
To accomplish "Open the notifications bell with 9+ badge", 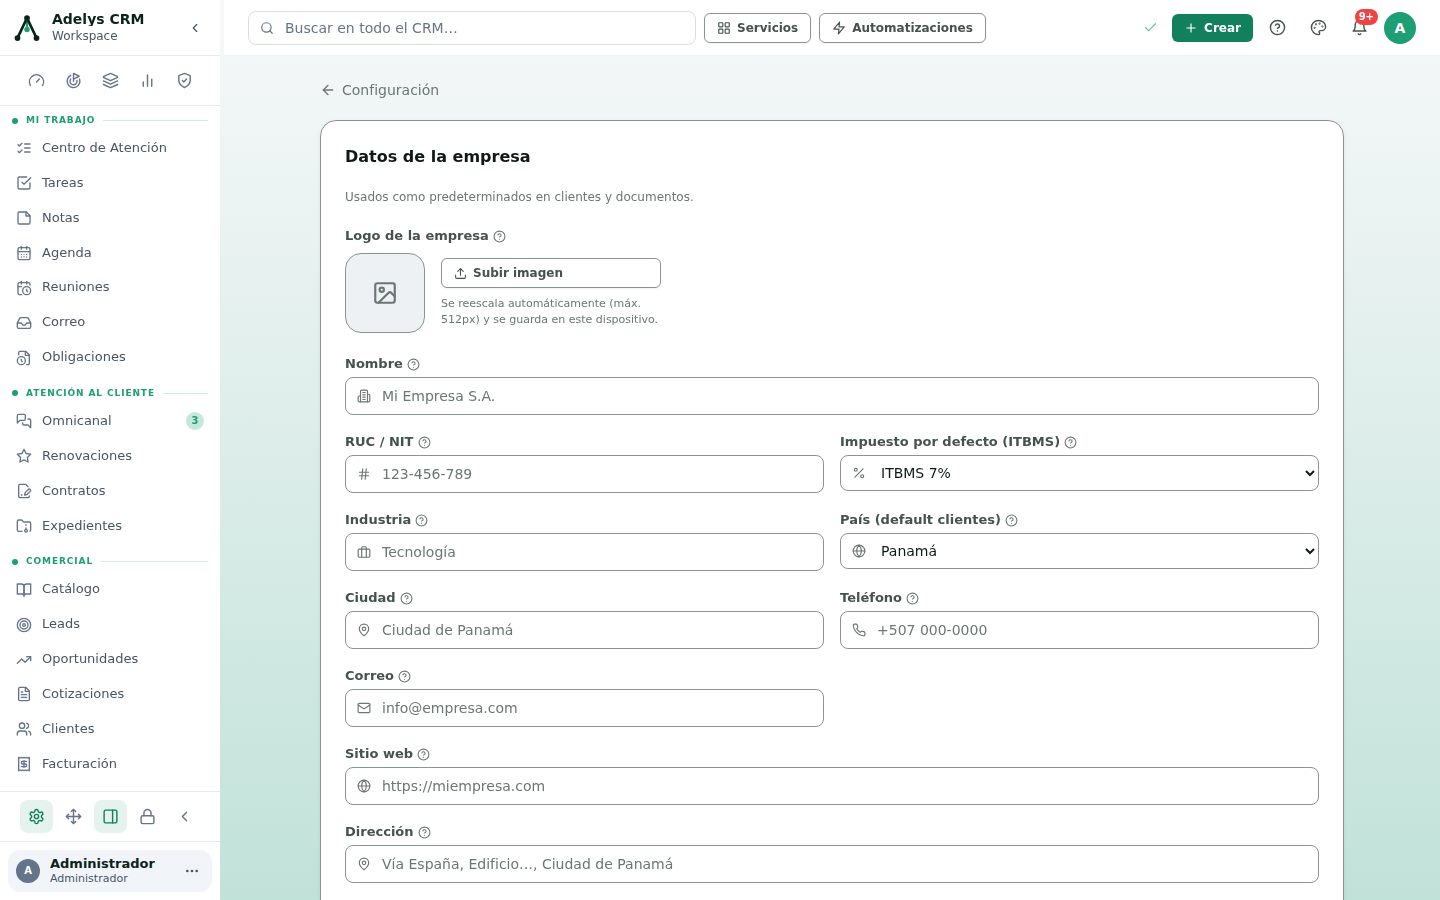I will pos(1359,28).
